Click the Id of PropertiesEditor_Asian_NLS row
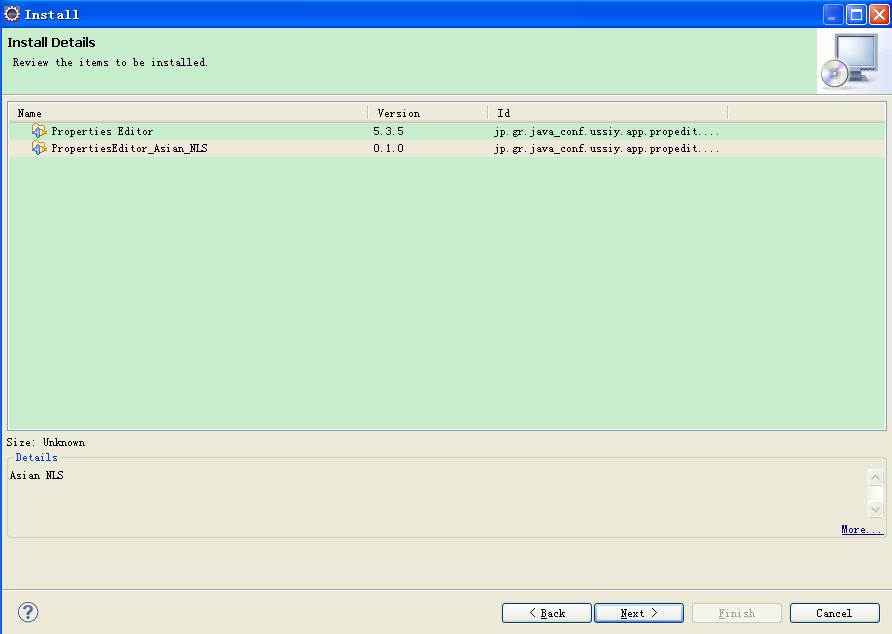 pos(606,149)
